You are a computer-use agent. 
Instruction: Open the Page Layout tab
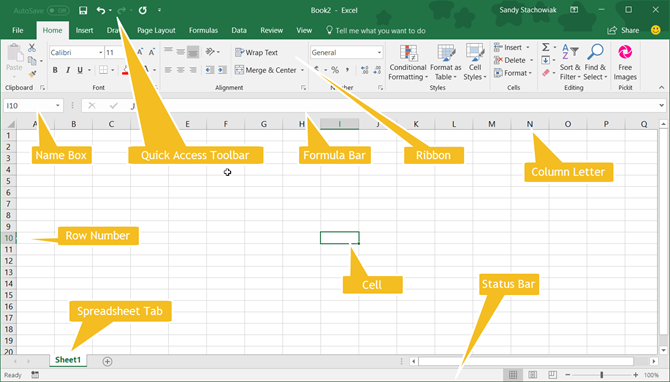[x=156, y=30]
